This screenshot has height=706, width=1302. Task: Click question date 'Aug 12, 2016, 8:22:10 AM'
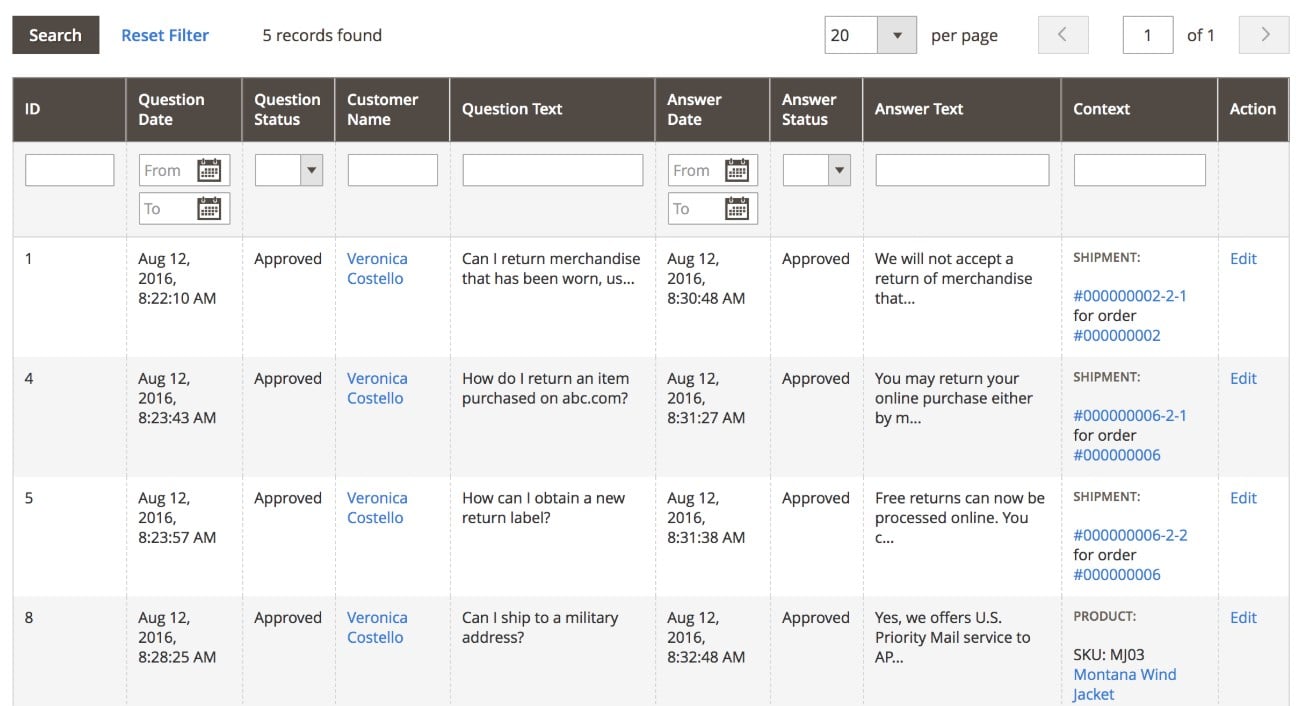point(177,279)
